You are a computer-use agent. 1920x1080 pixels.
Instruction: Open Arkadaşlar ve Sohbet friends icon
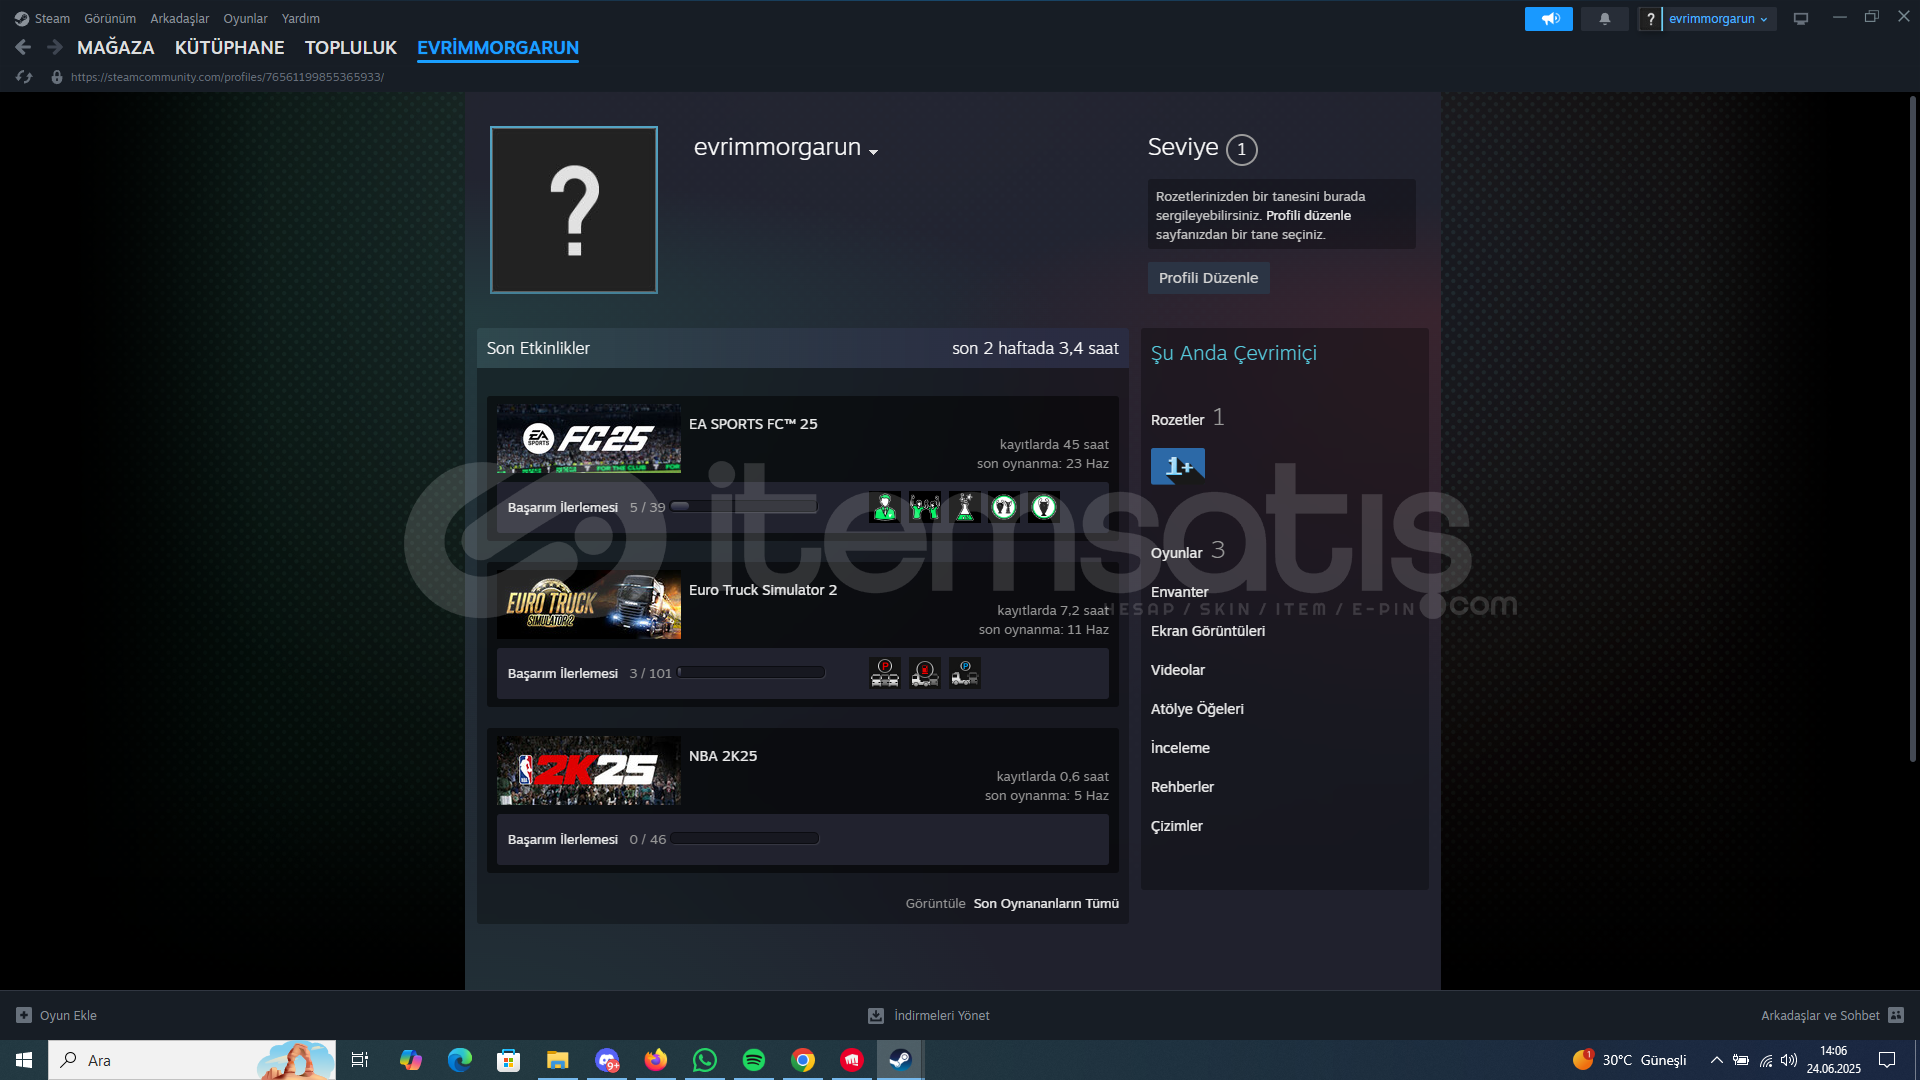point(1896,1015)
